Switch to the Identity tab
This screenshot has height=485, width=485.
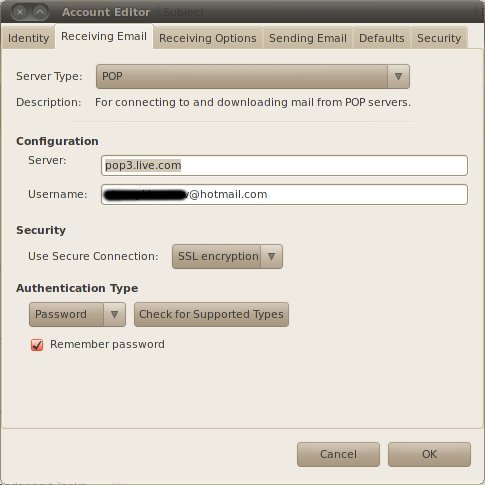tap(28, 38)
